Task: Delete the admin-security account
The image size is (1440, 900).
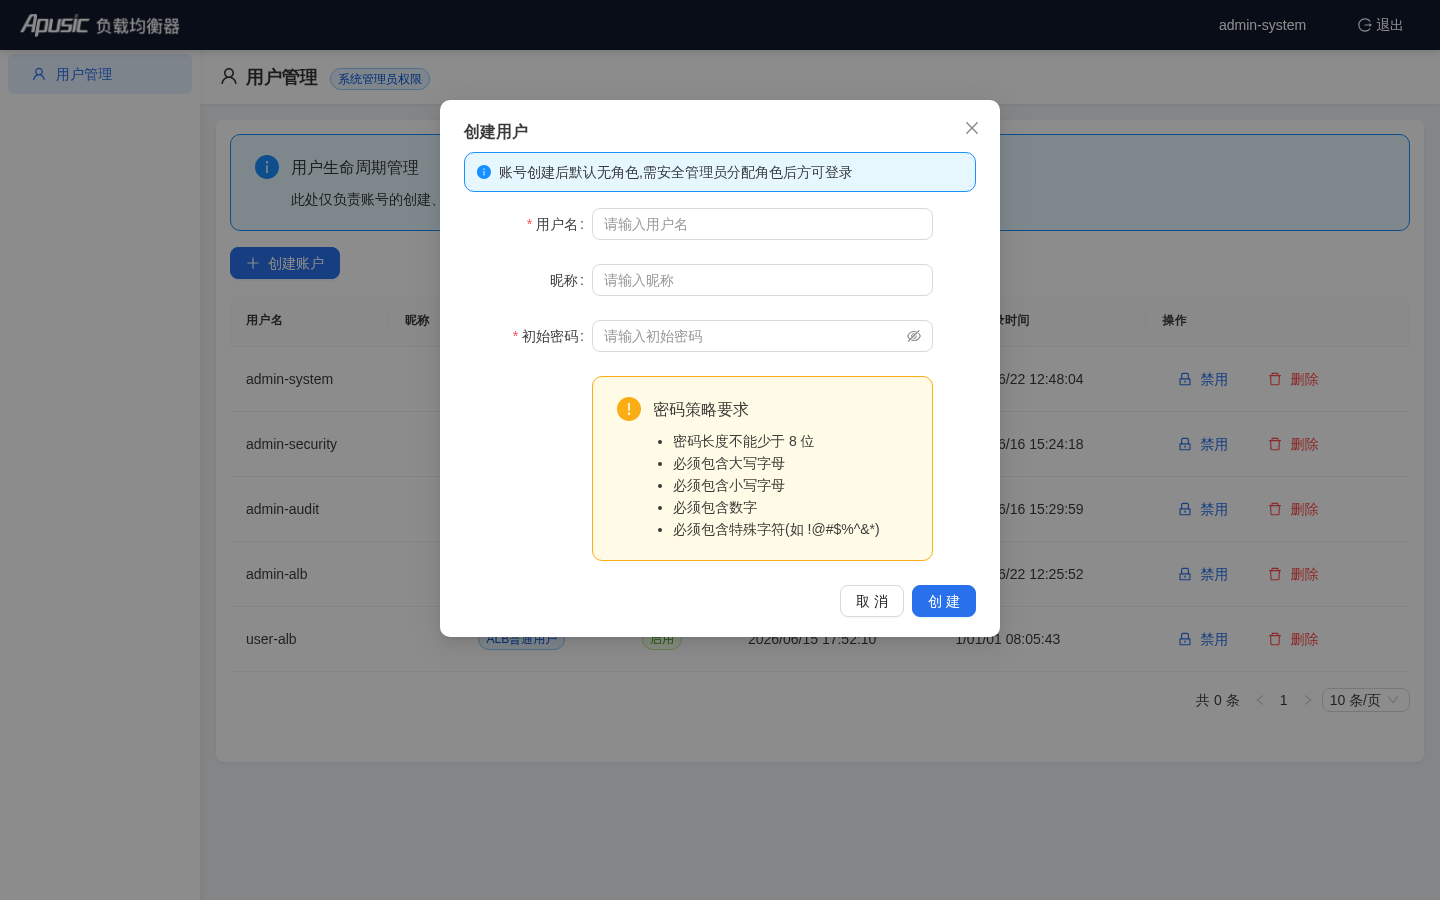Action: pos(1293,444)
